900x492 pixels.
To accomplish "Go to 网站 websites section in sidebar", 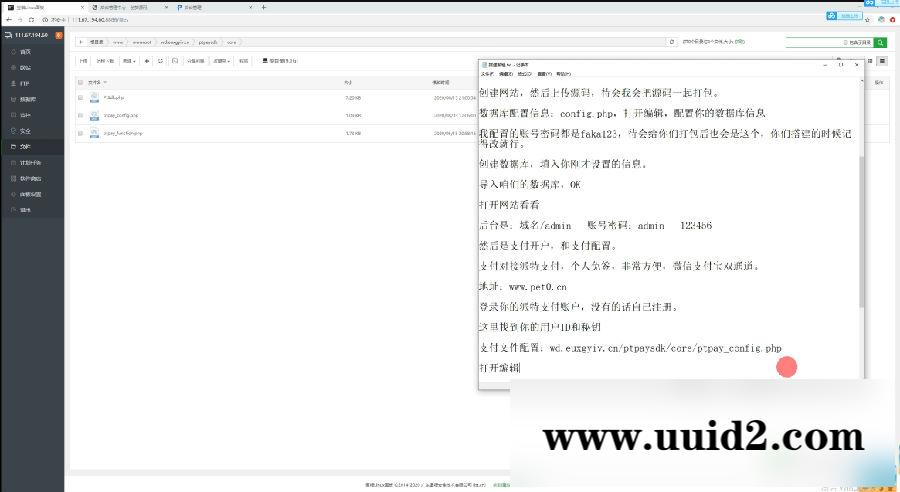I will (26, 67).
